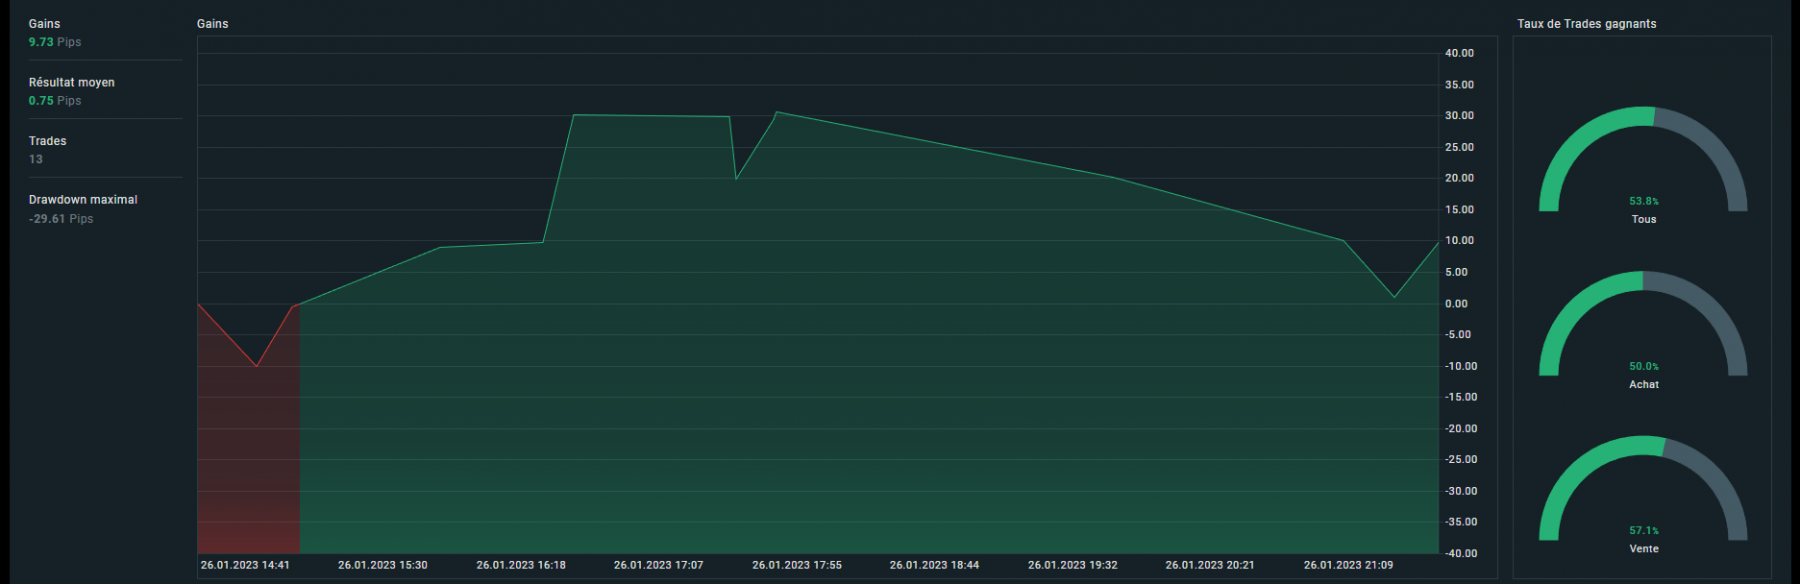This screenshot has height=584, width=1800.
Task: Click the Achat 50.0% win rate gauge
Action: (1643, 330)
